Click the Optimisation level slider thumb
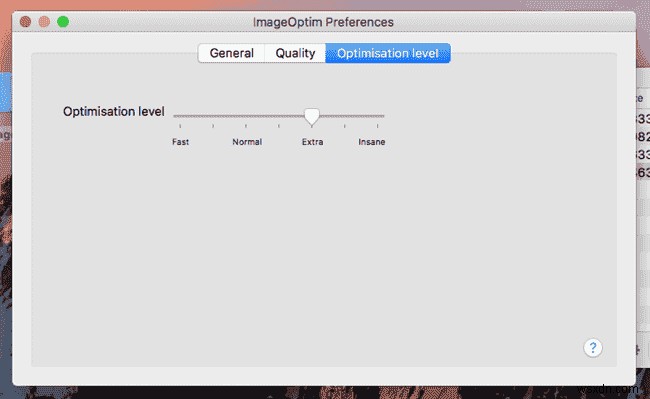 tap(312, 116)
